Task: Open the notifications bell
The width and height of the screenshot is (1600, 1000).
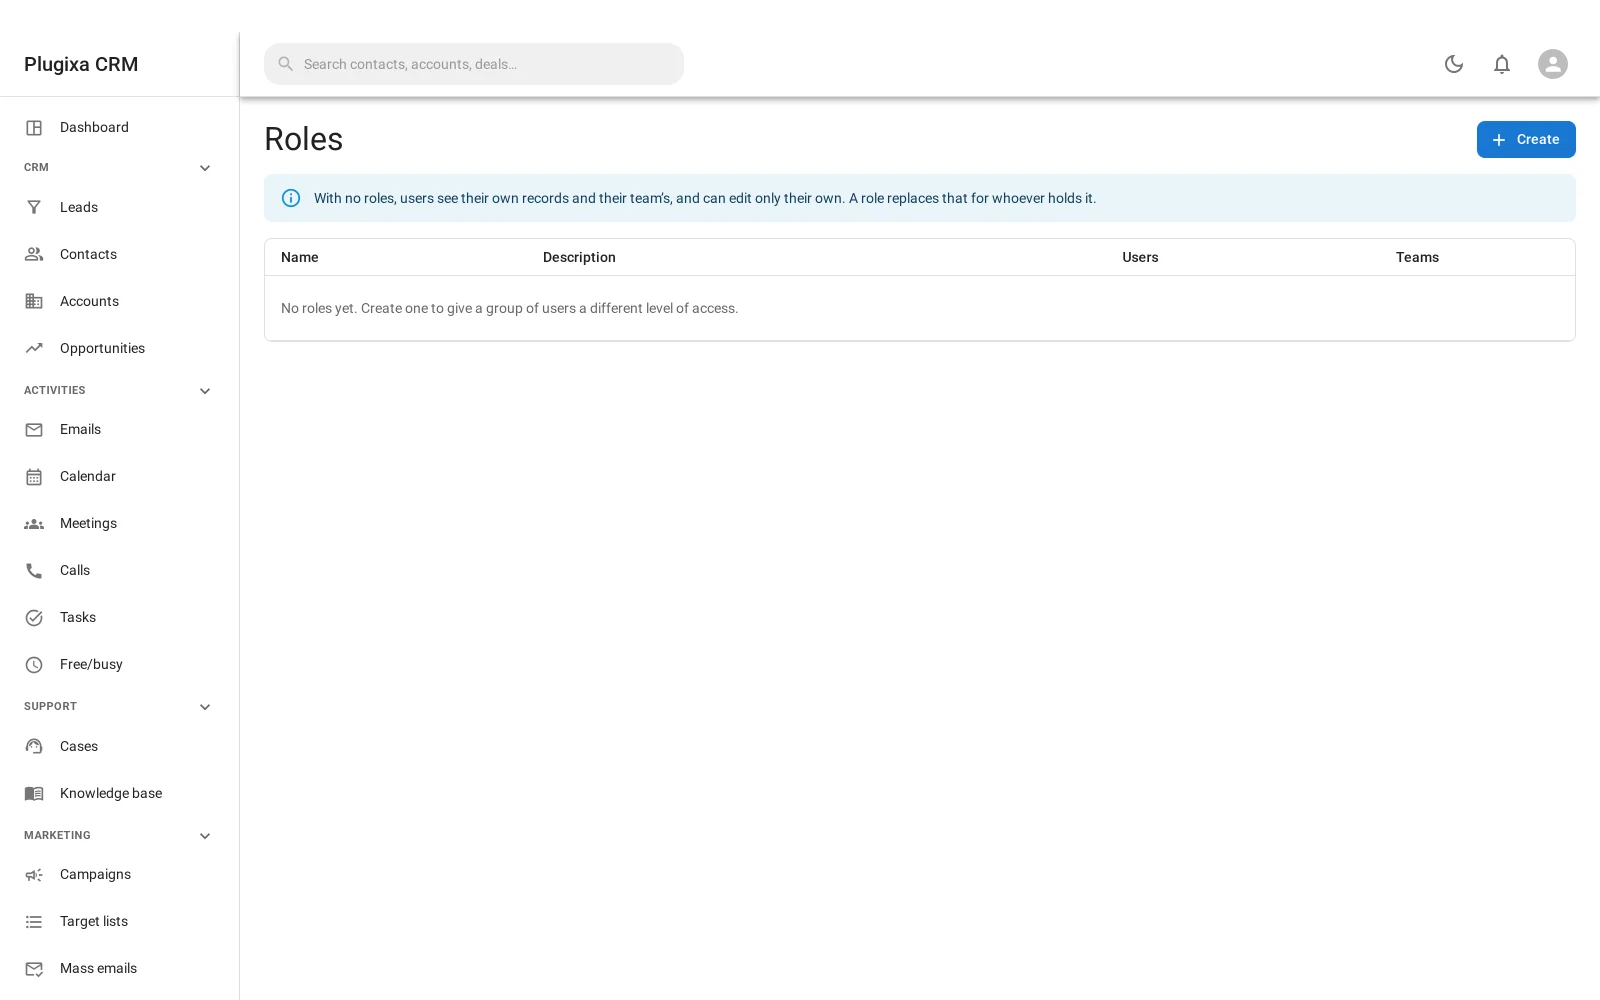Action: 1502,64
